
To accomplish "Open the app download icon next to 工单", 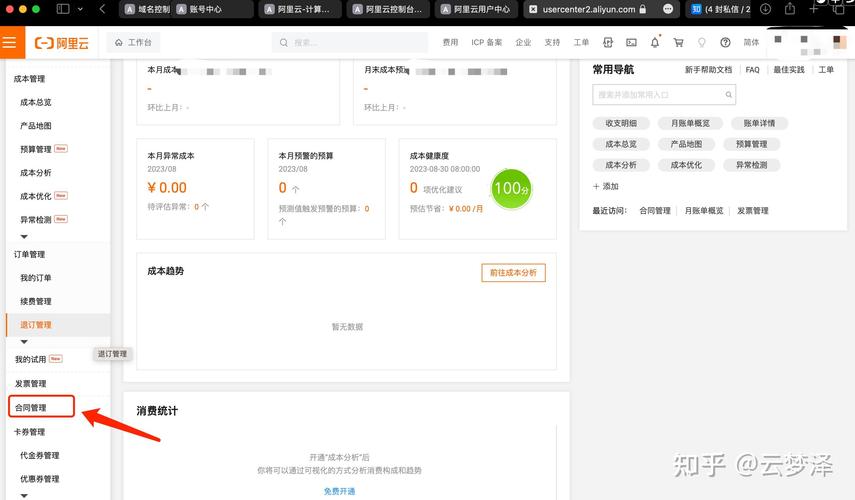I will pos(607,43).
